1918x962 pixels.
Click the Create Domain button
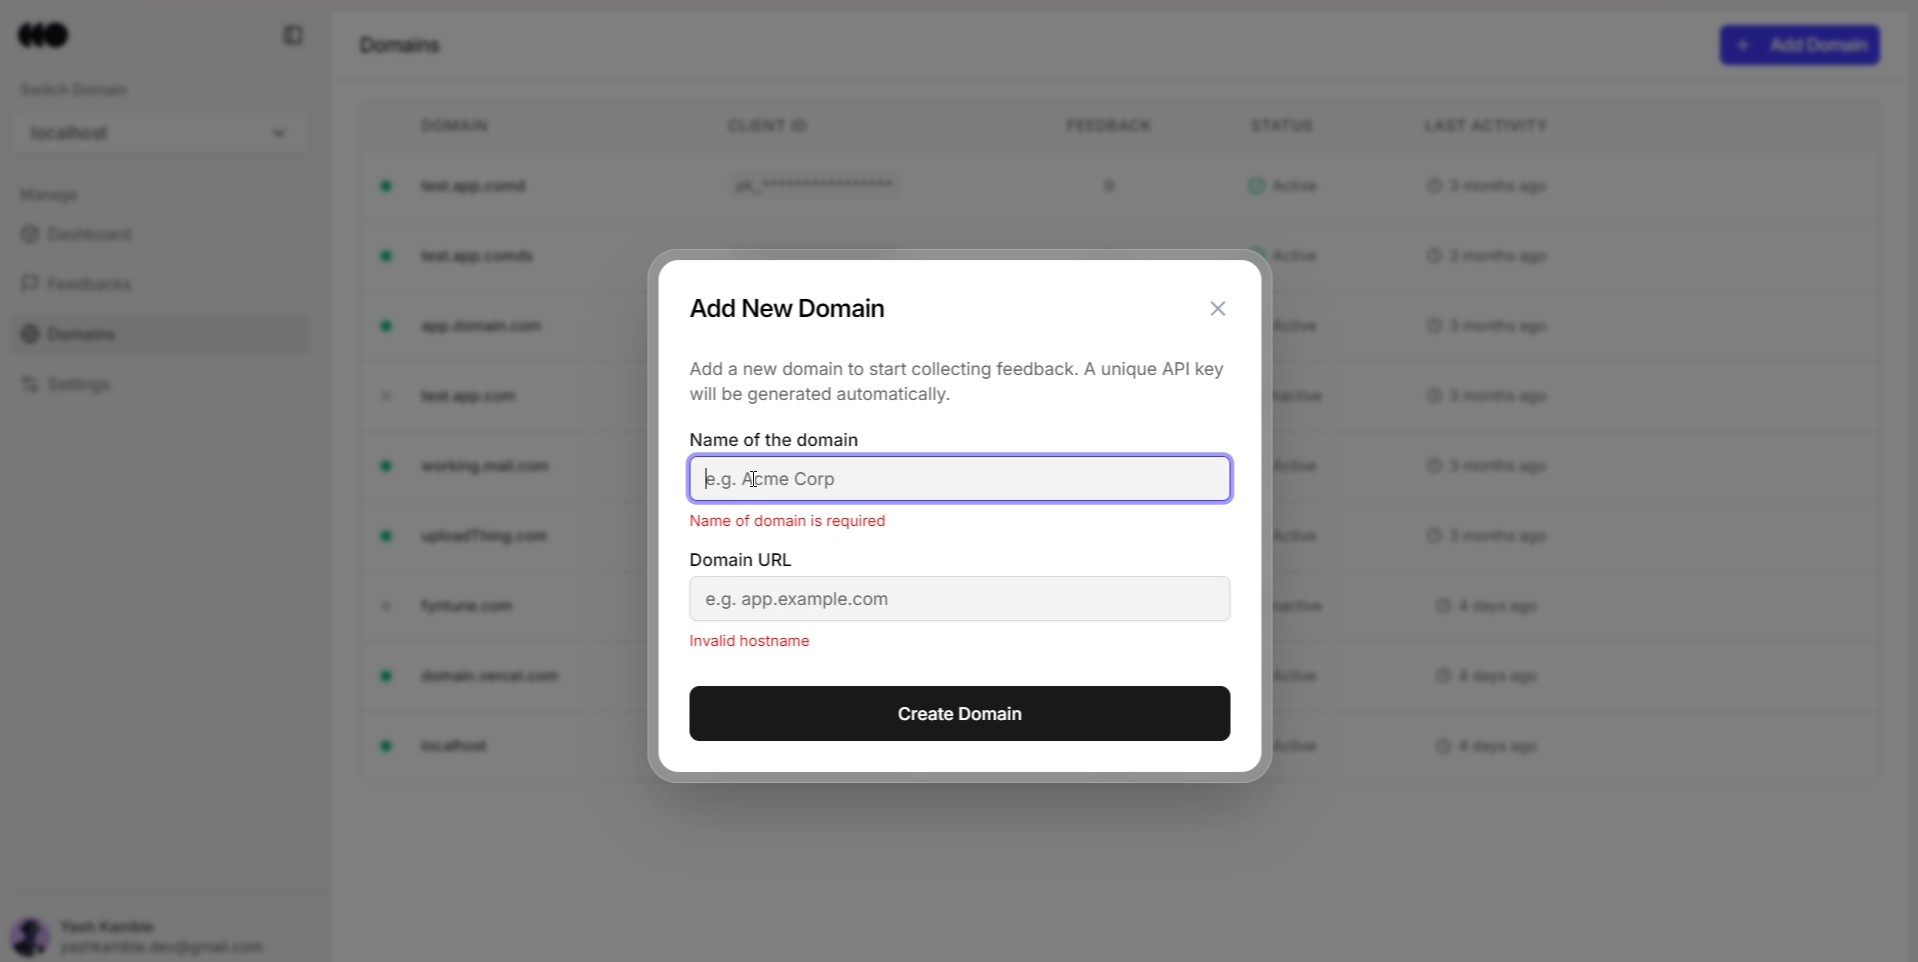click(x=959, y=714)
